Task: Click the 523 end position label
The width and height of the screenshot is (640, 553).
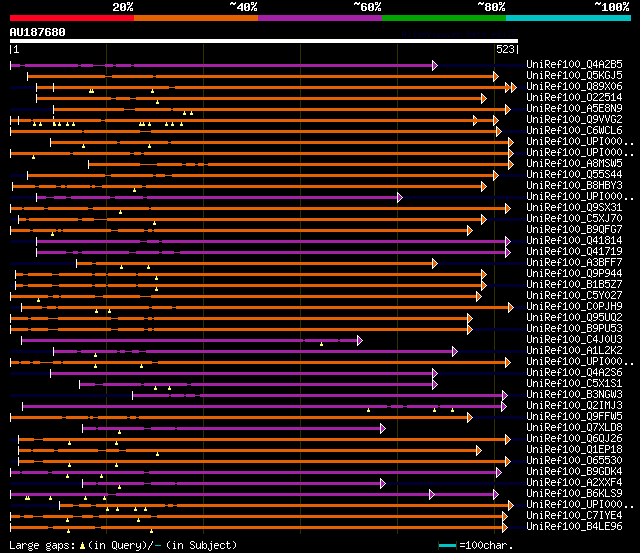Action: tap(505, 49)
